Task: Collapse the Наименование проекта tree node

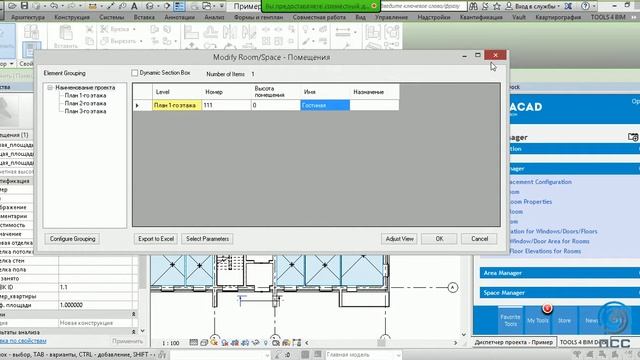Action: point(50,87)
